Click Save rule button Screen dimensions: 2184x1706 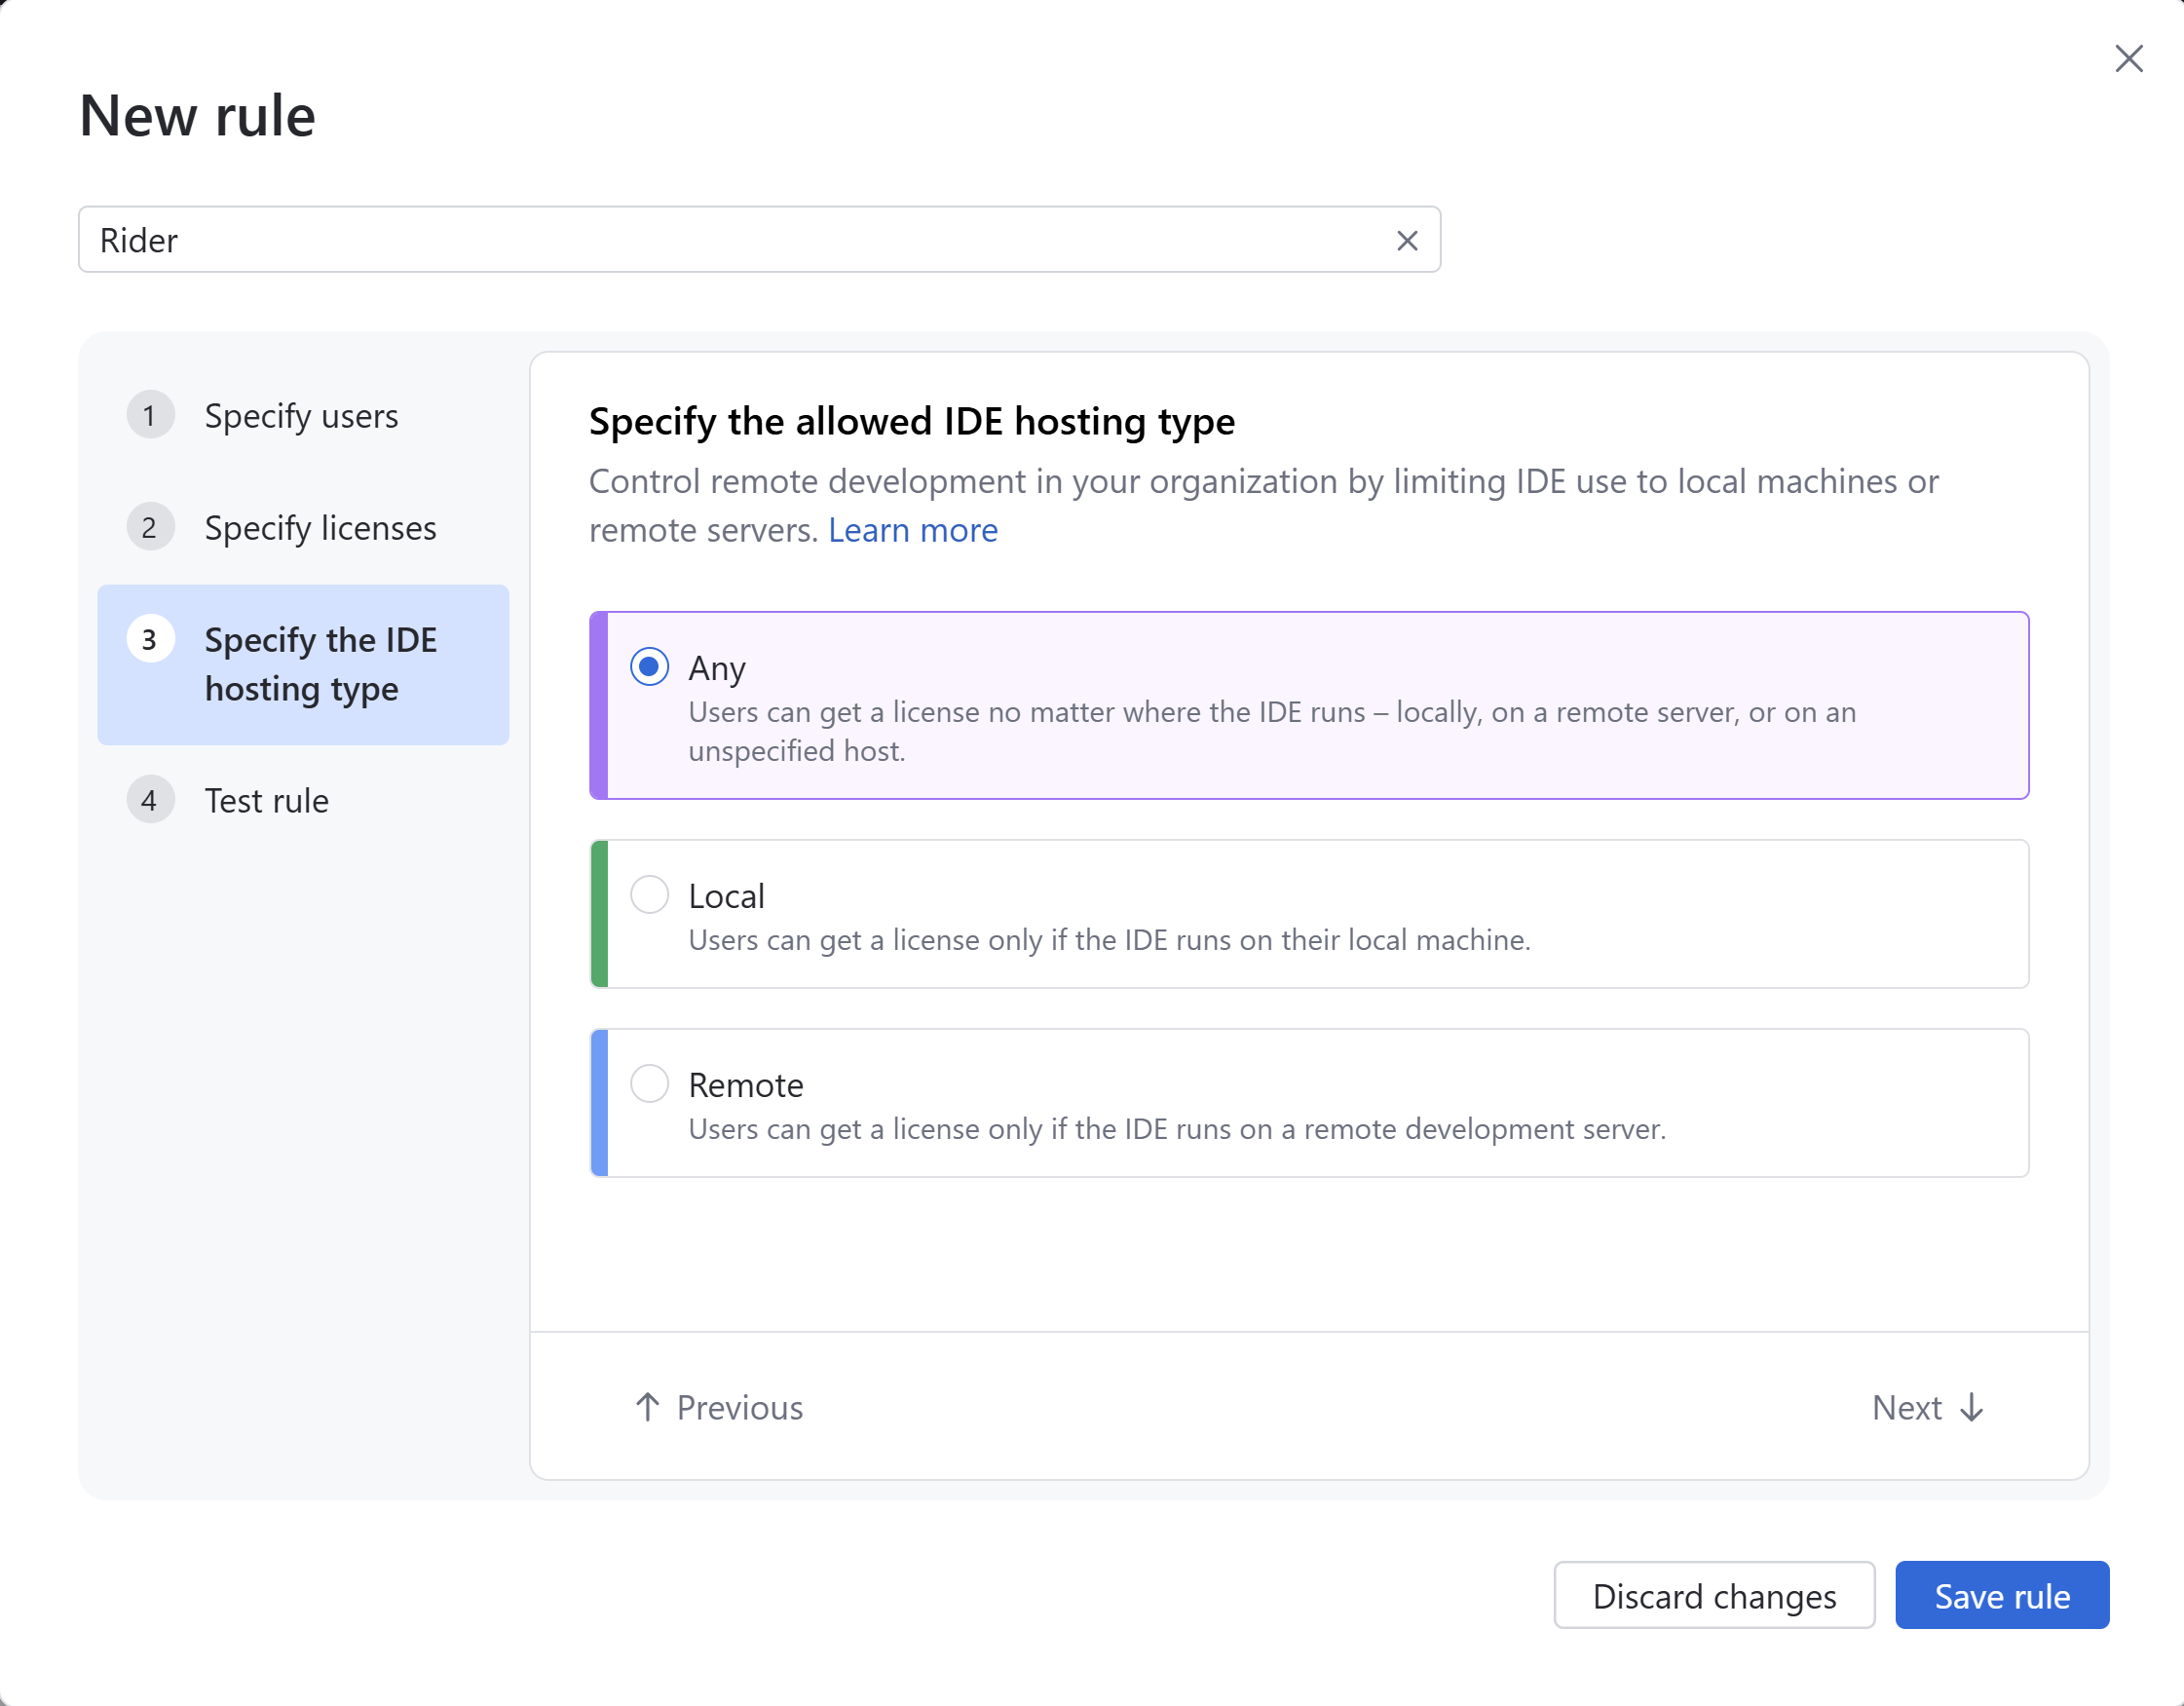pyautogui.click(x=2002, y=1595)
